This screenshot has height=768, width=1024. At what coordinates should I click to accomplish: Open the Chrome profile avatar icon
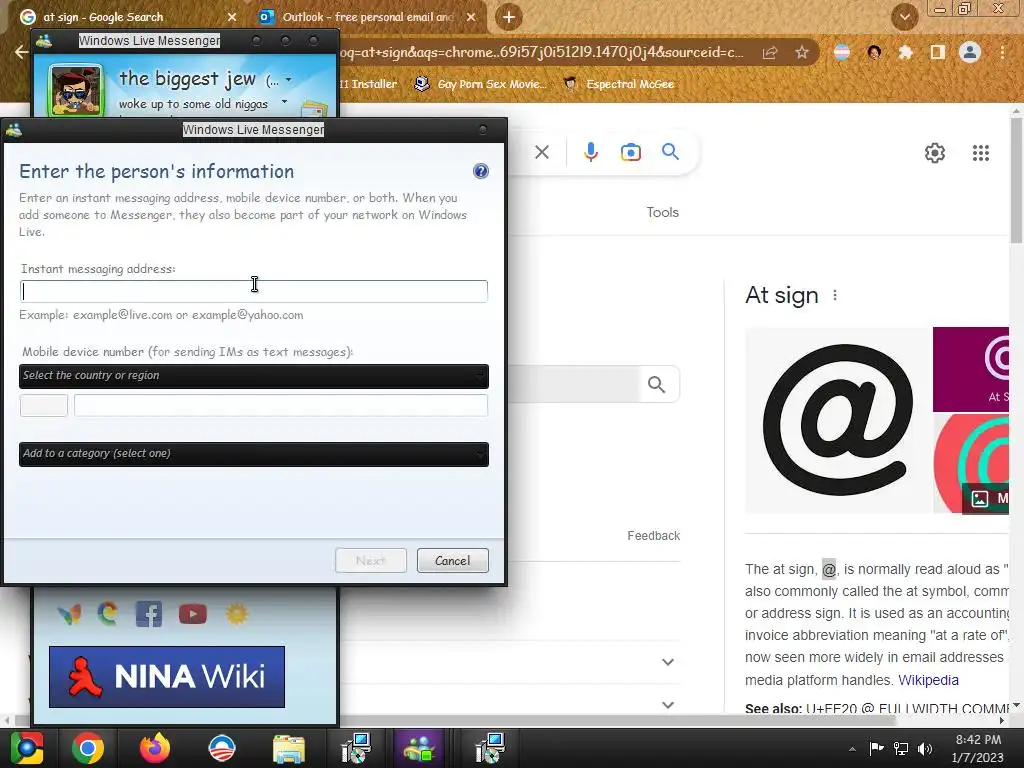pos(970,52)
